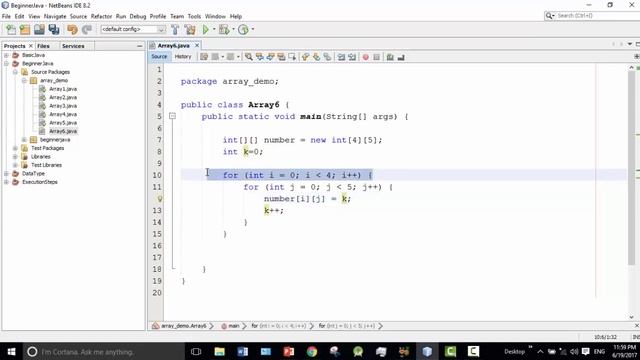
Task: Open the Refactor menu
Action: click(x=101, y=16)
